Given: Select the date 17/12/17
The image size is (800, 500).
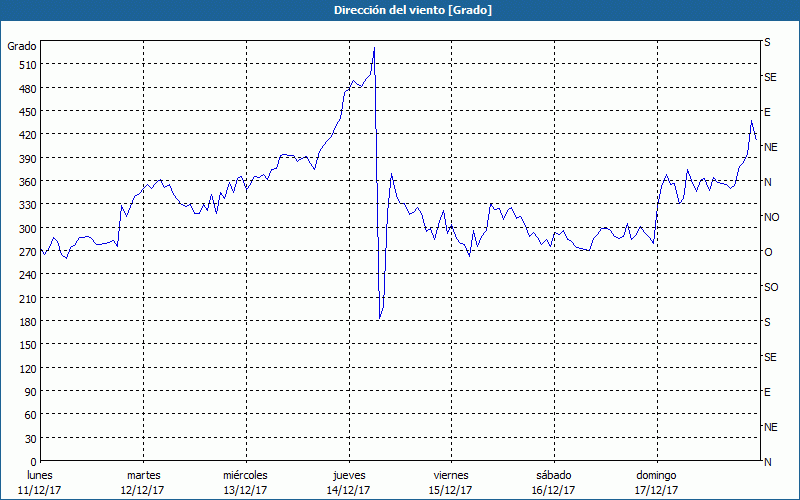Looking at the screenshot, I should [x=657, y=491].
